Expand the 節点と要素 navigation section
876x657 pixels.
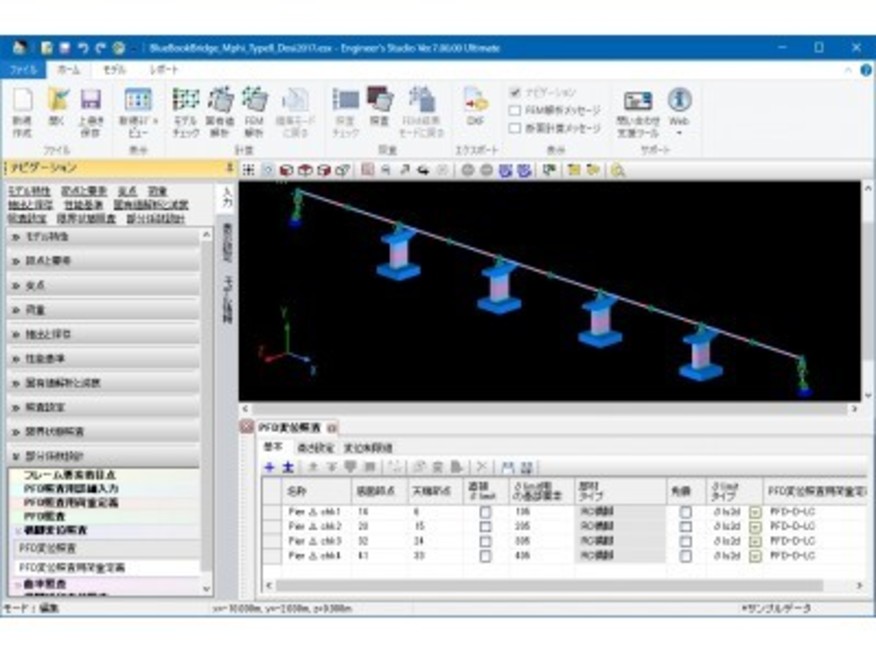pyautogui.click(x=104, y=261)
